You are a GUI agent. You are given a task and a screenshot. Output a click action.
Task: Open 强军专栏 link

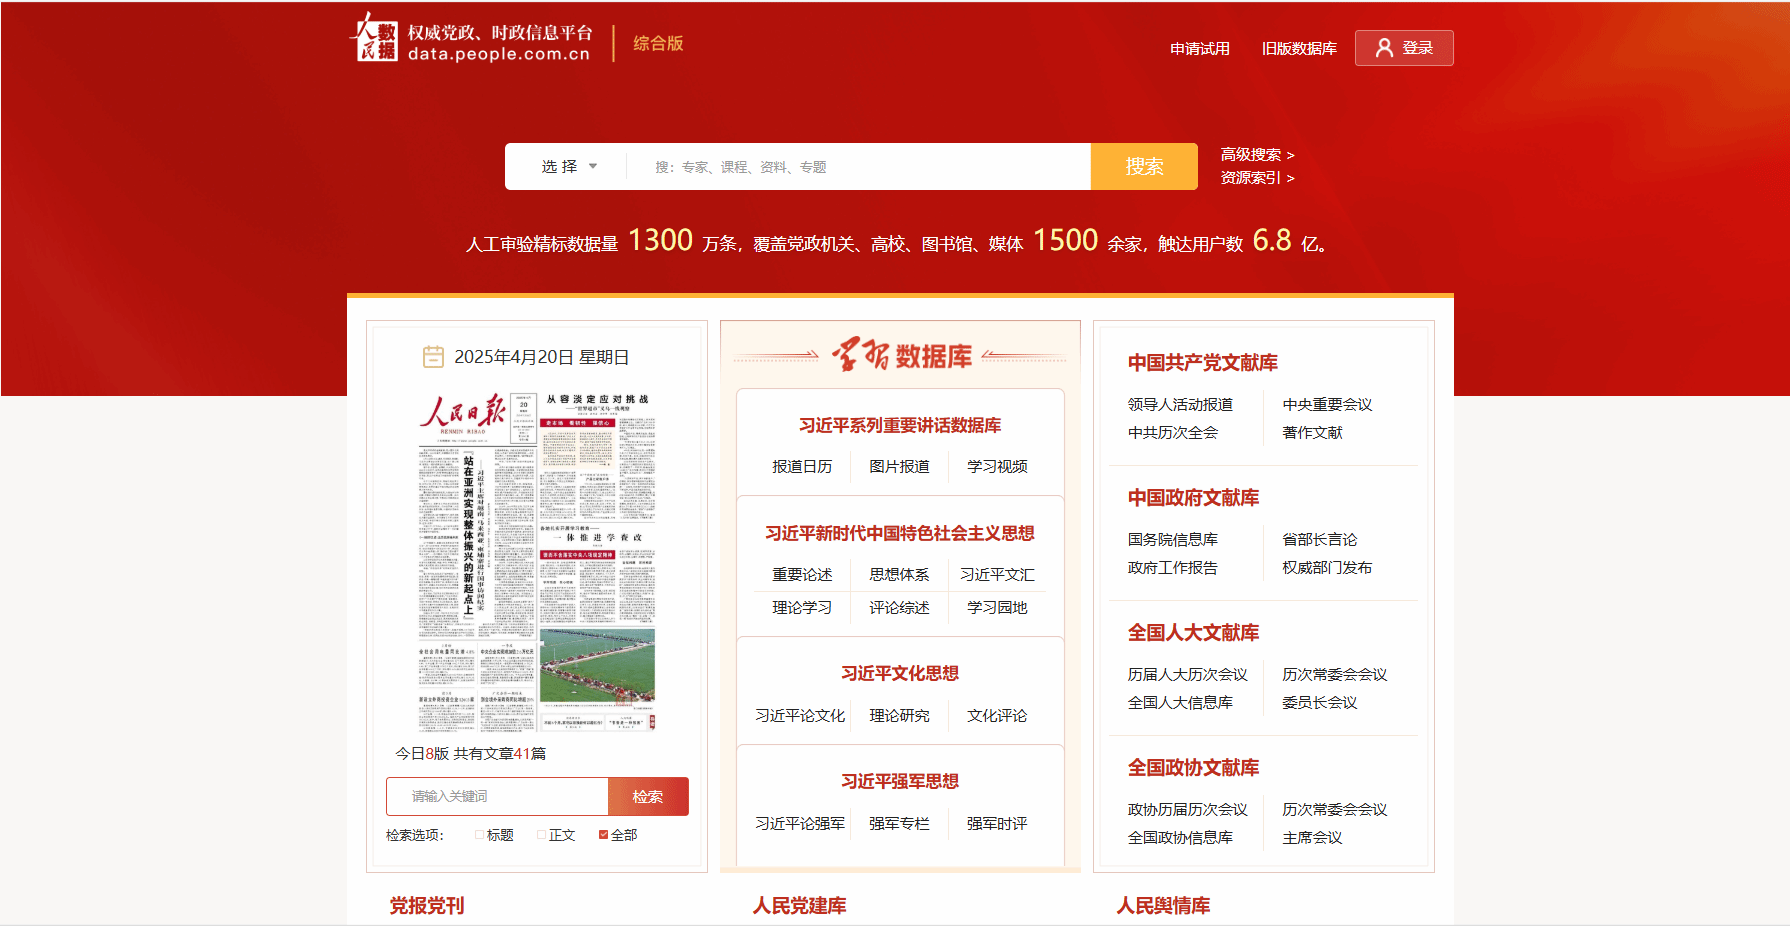tap(899, 824)
